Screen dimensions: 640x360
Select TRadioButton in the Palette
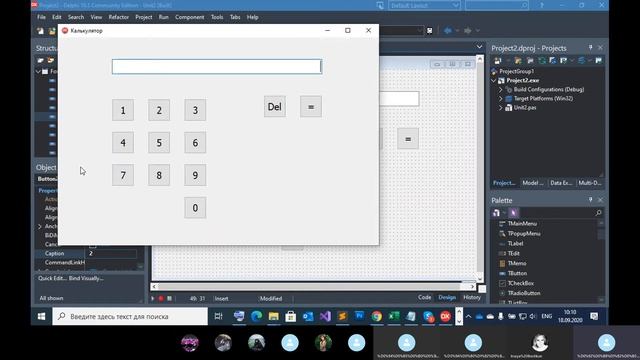524,293
